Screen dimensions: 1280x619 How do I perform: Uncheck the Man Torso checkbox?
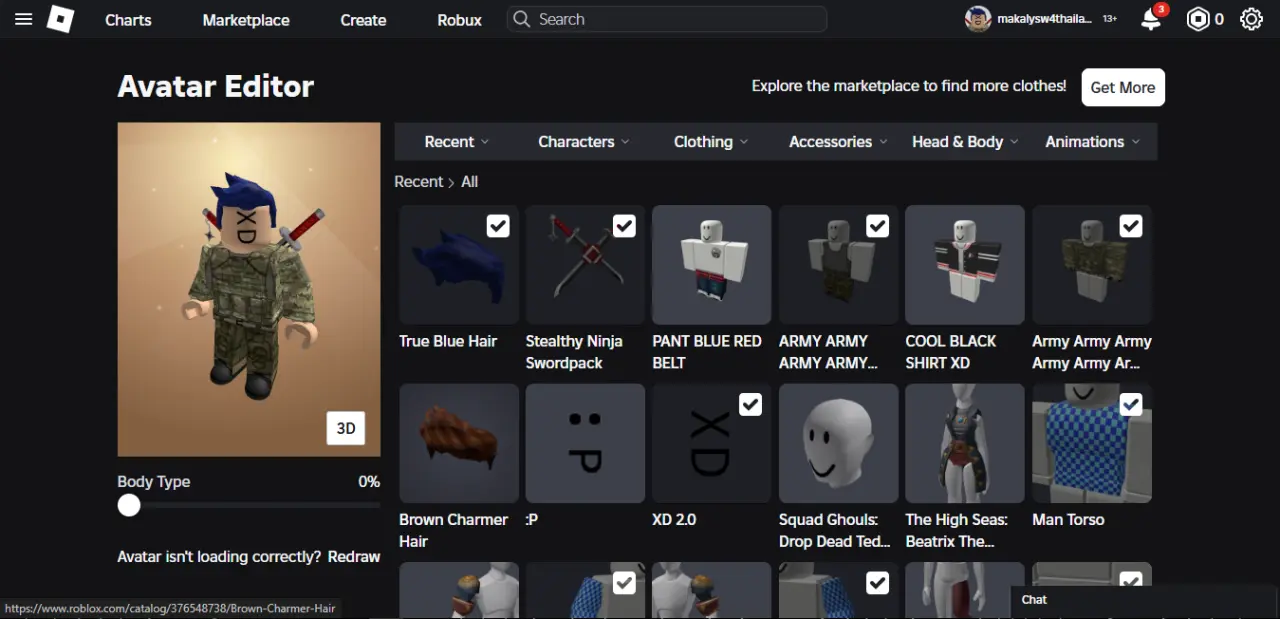[1131, 404]
